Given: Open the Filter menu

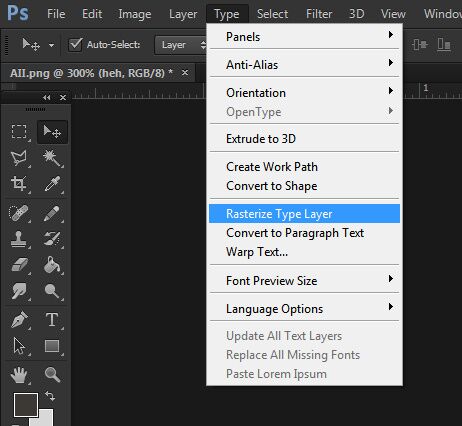Looking at the screenshot, I should click(319, 14).
